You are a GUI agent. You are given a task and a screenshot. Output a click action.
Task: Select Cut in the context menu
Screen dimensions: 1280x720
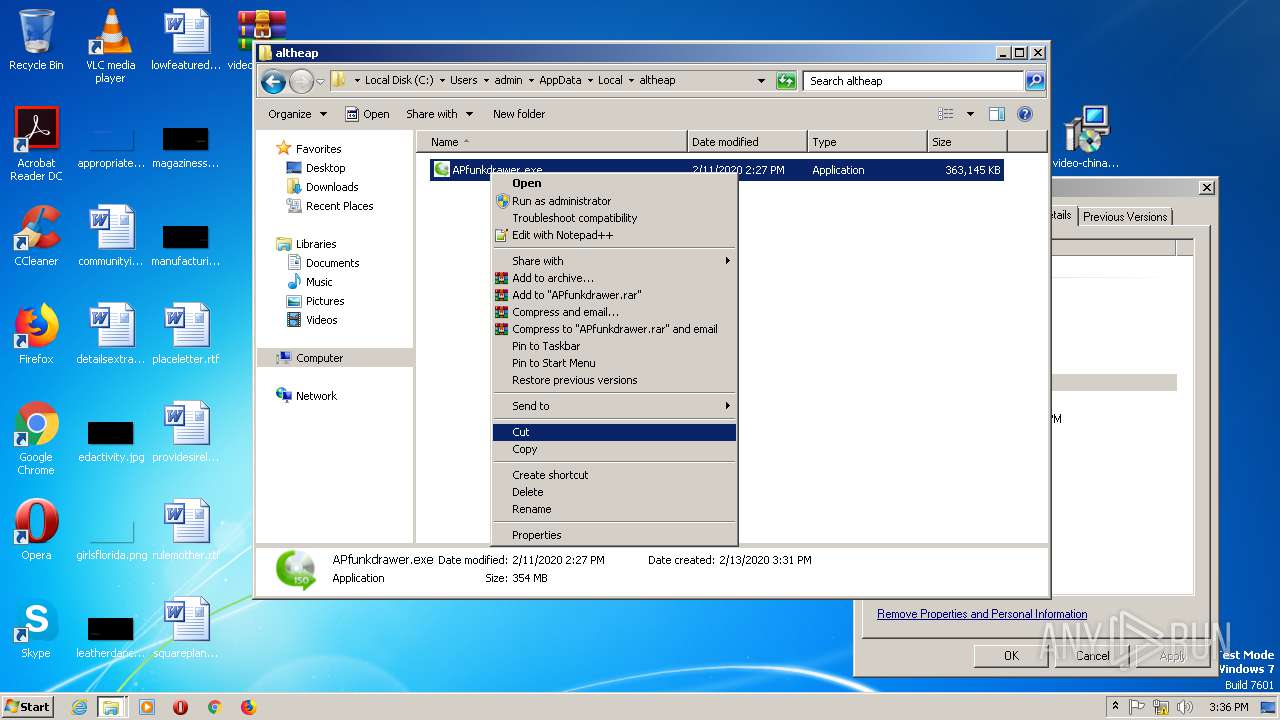614,432
